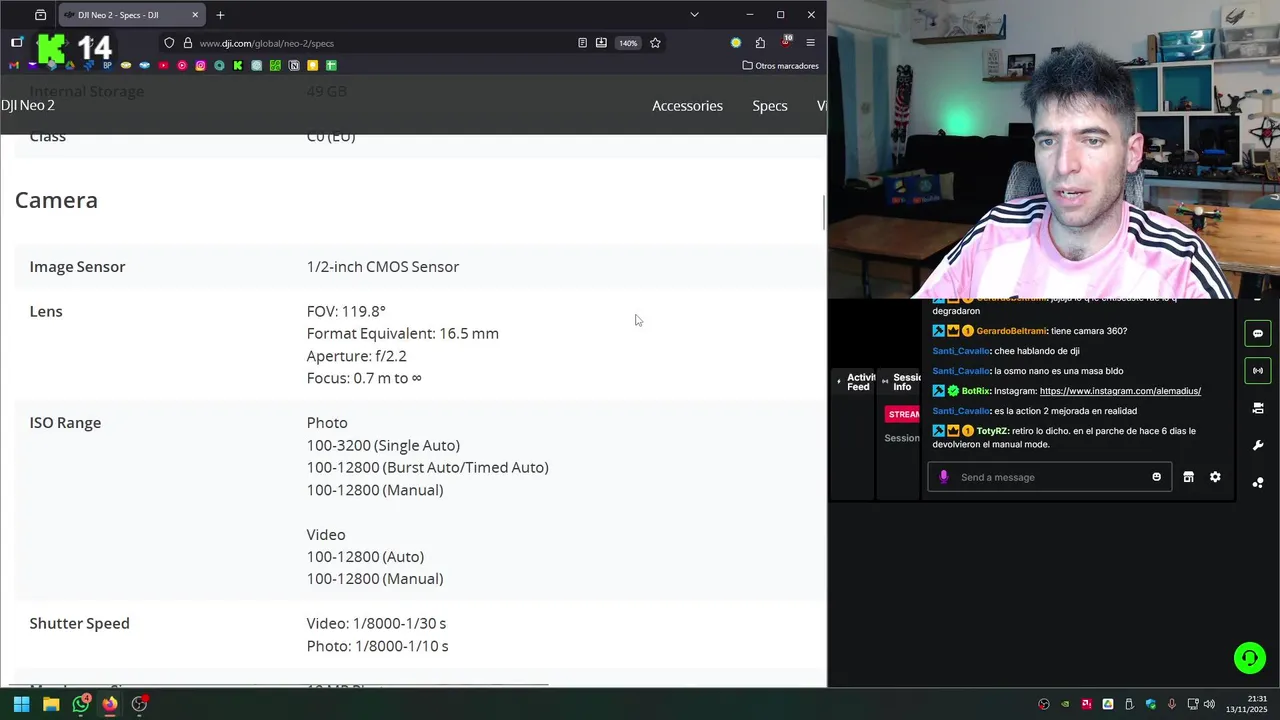This screenshot has height=720, width=1280.
Task: Click the red extension with badge
Action: coord(786,42)
